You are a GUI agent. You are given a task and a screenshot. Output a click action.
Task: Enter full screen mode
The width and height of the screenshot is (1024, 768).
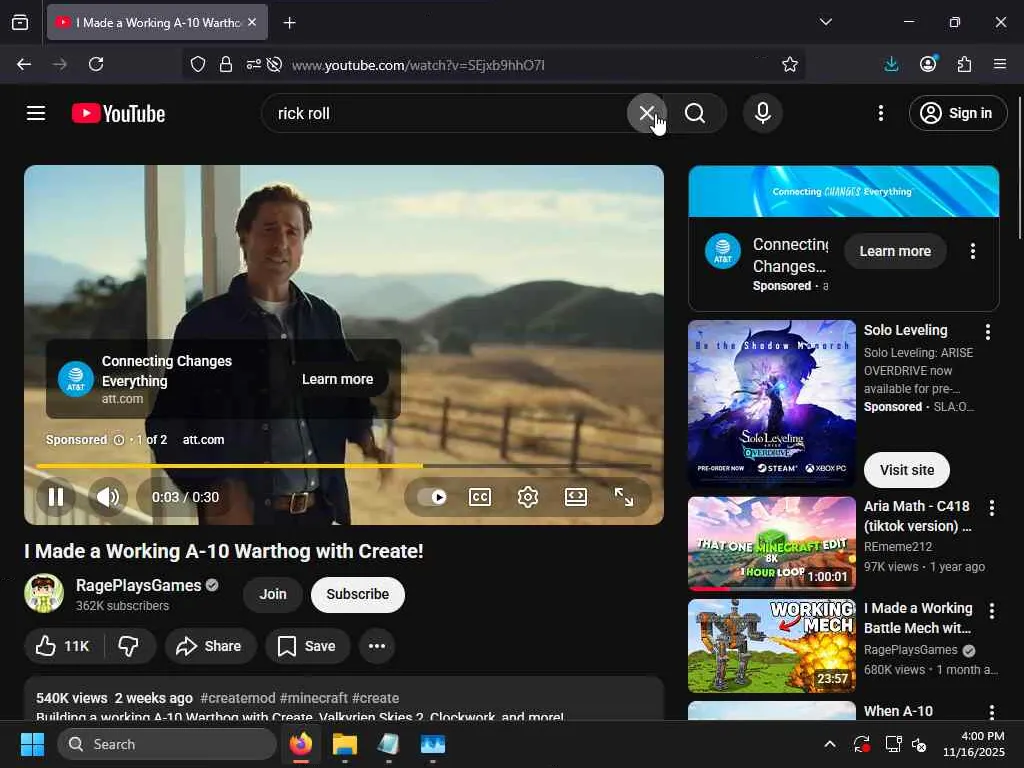624,497
